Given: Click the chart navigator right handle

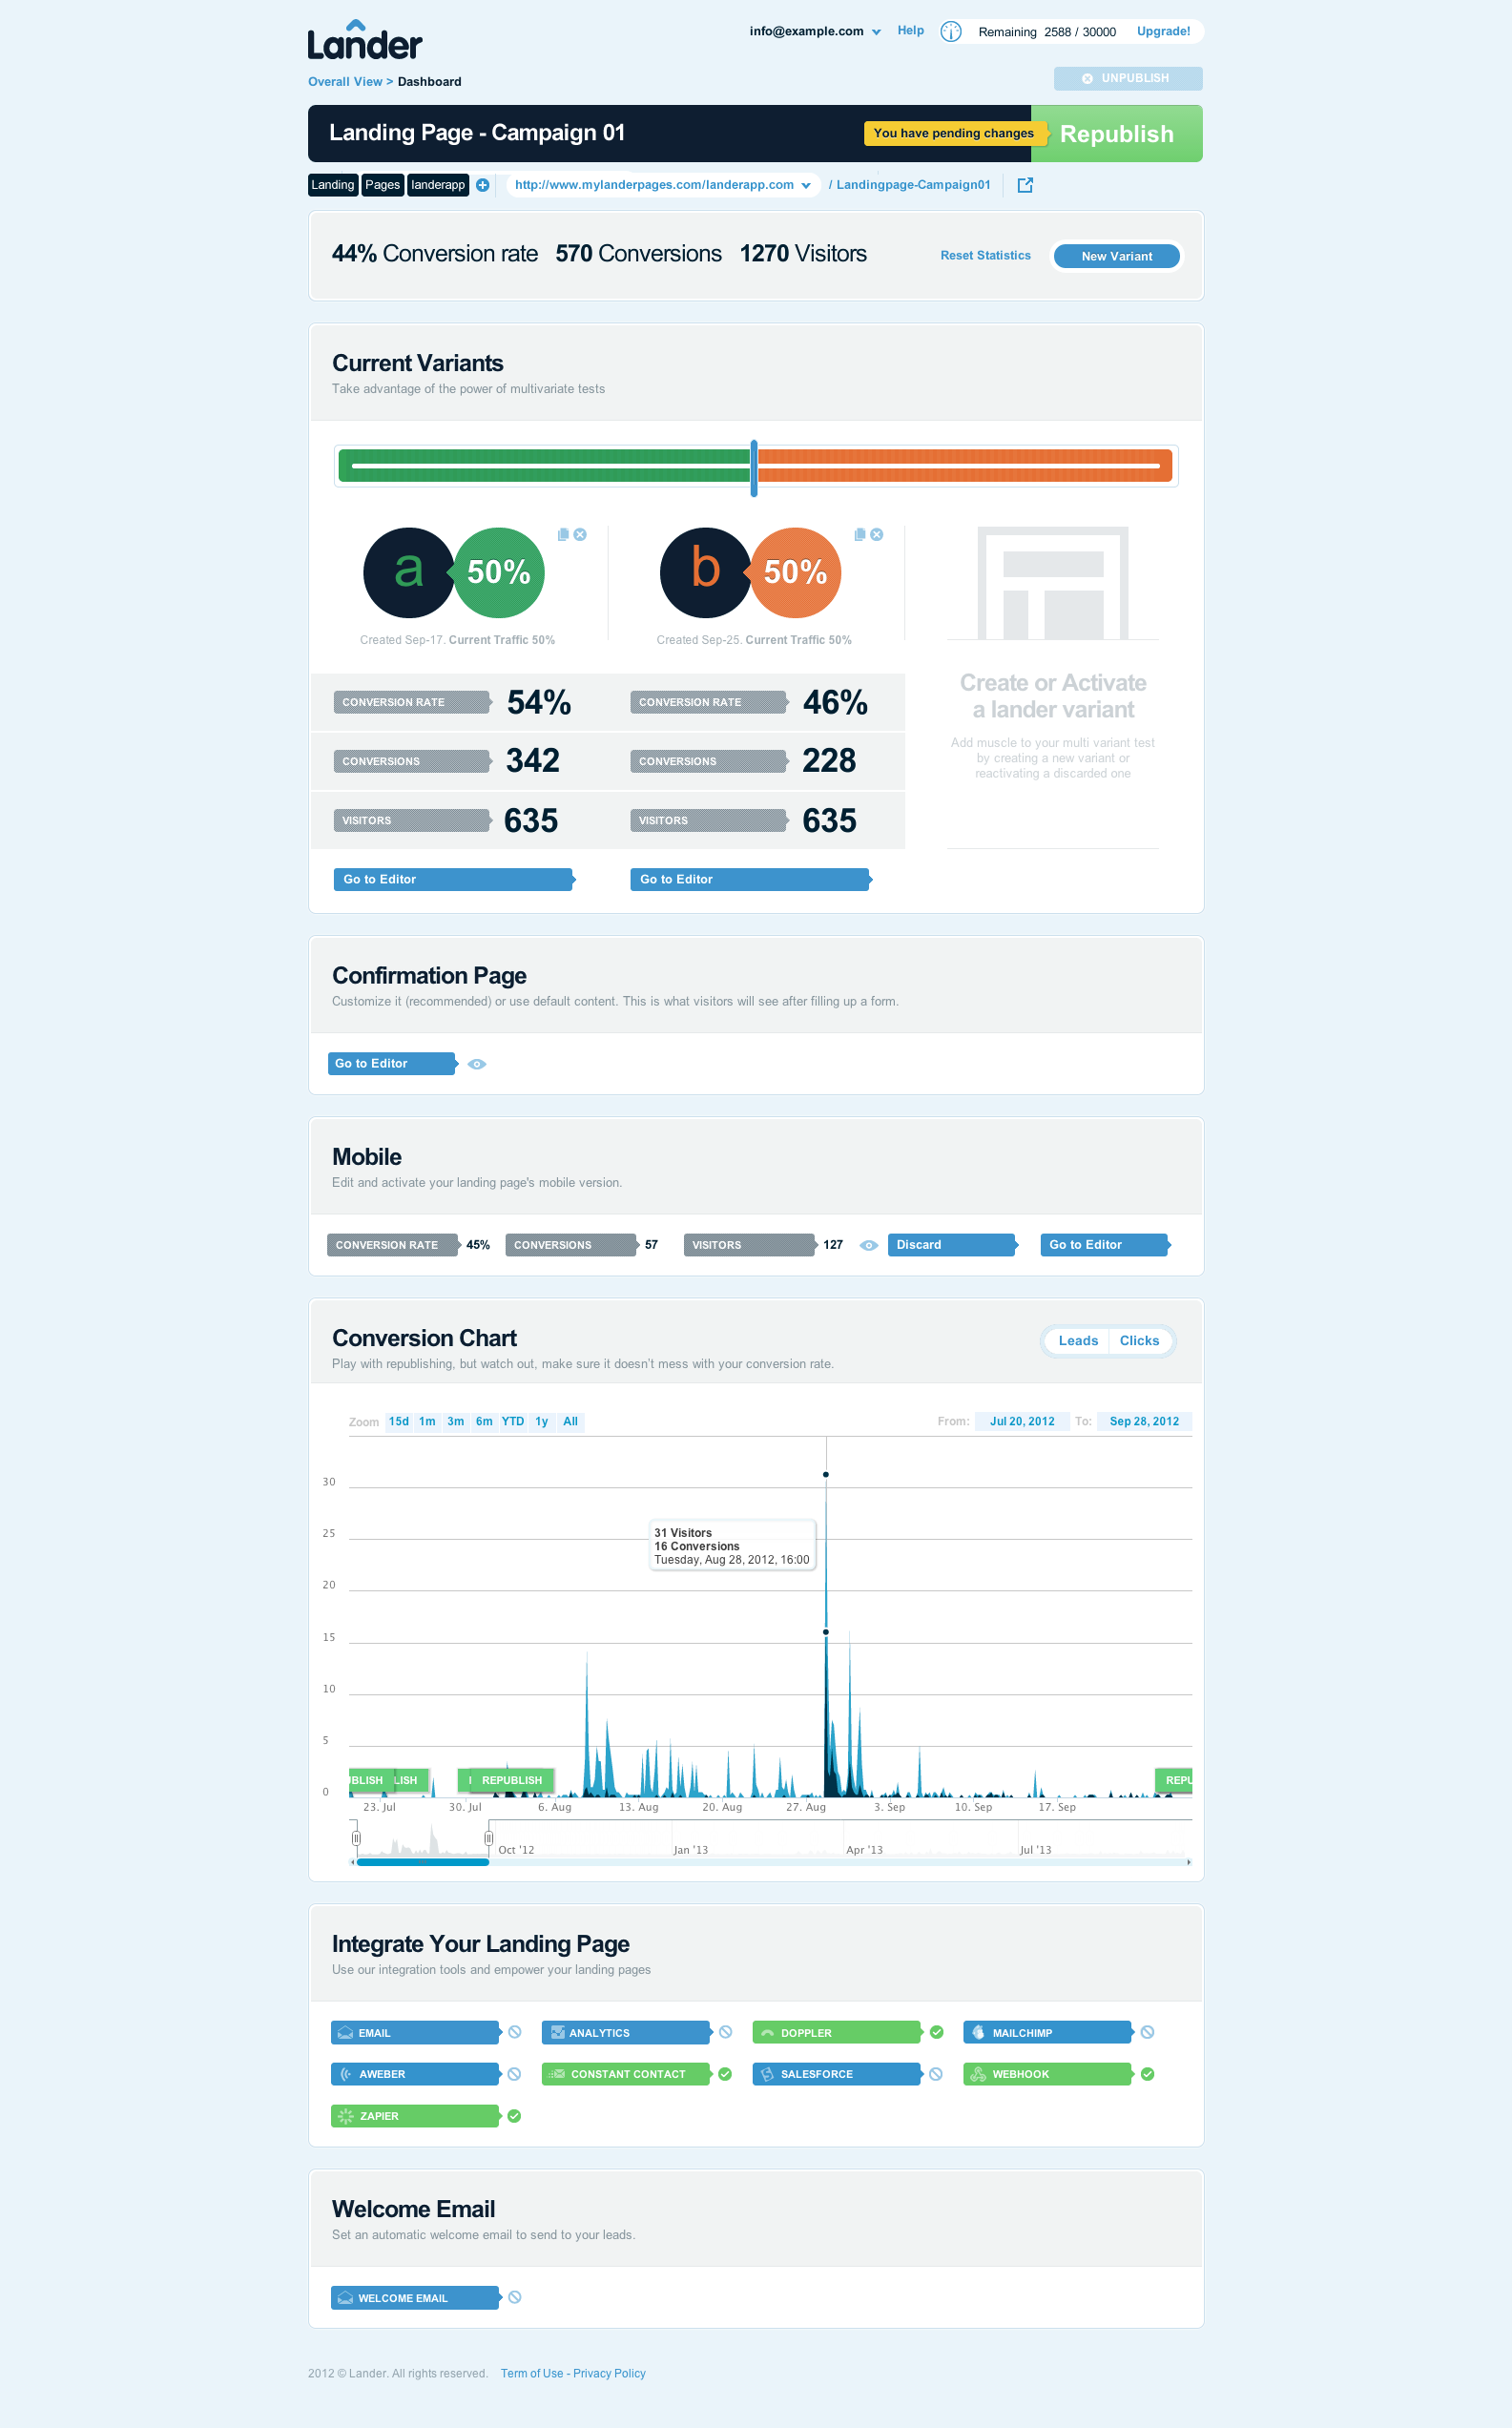Looking at the screenshot, I should point(488,1838).
